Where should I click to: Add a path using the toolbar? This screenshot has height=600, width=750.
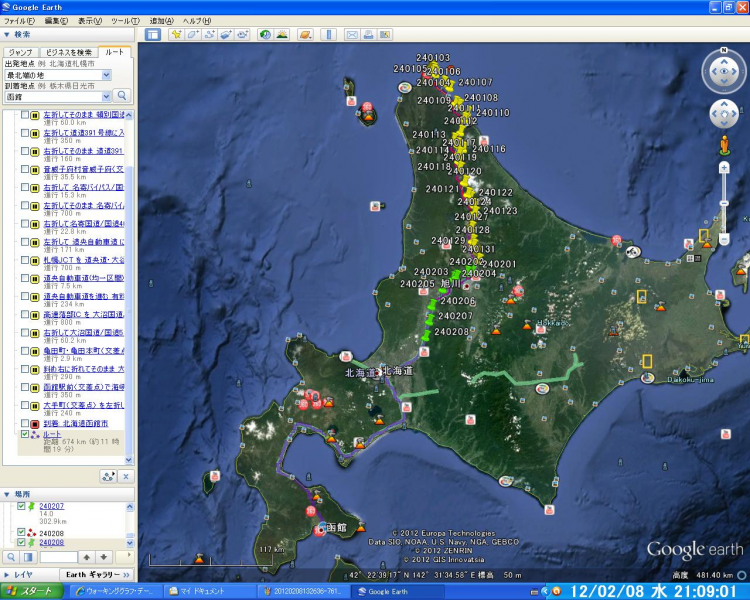point(209,34)
